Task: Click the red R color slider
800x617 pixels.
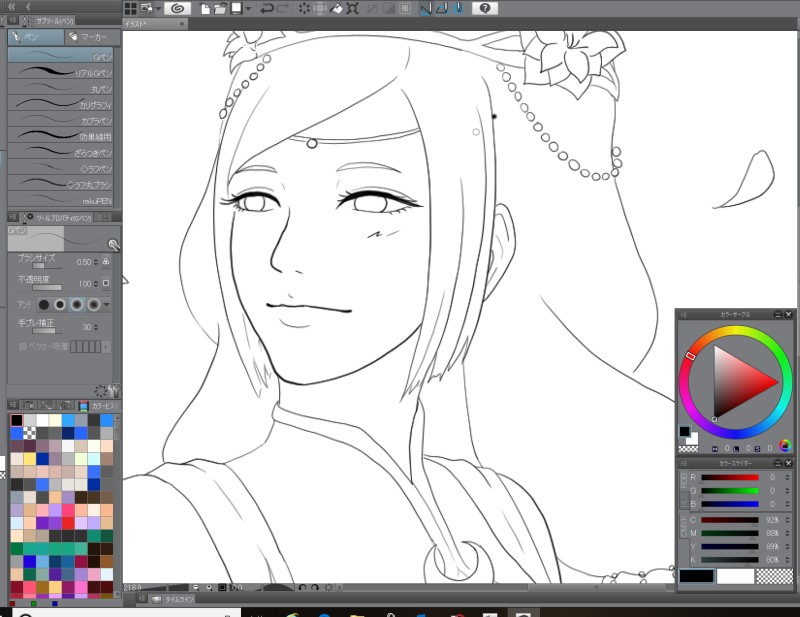Action: click(x=730, y=477)
